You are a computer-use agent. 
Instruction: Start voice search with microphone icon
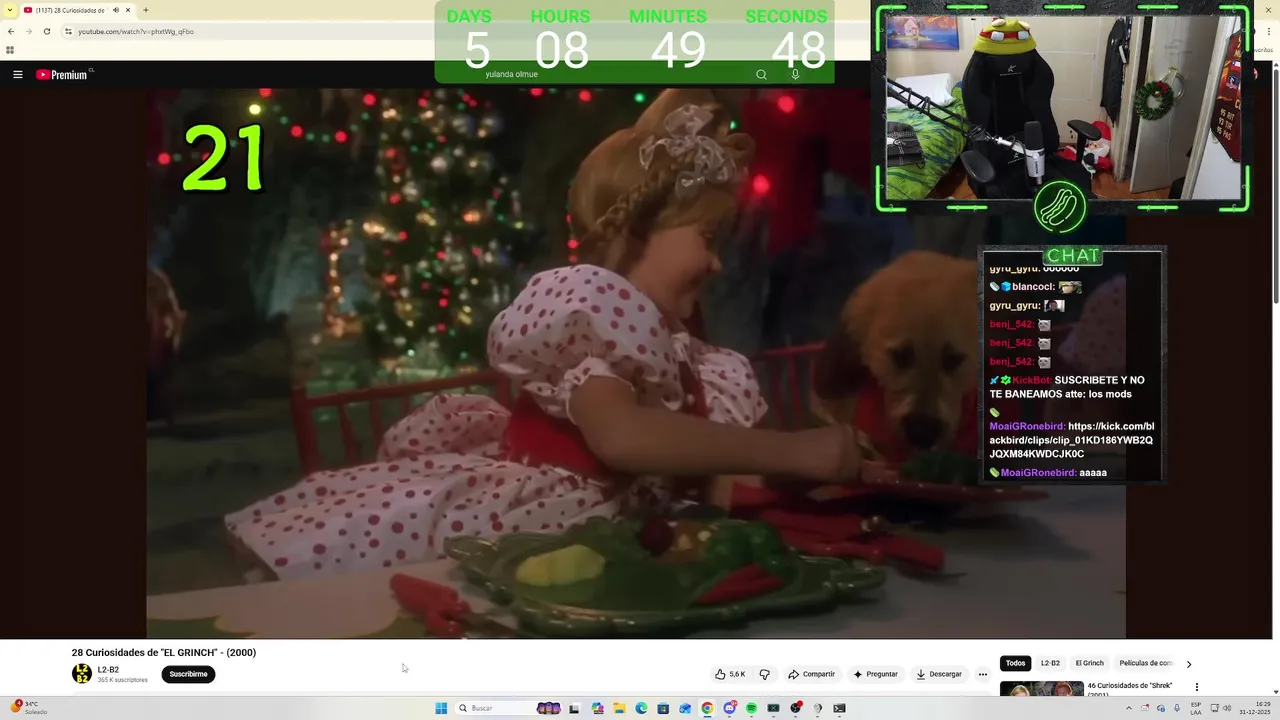coord(795,74)
